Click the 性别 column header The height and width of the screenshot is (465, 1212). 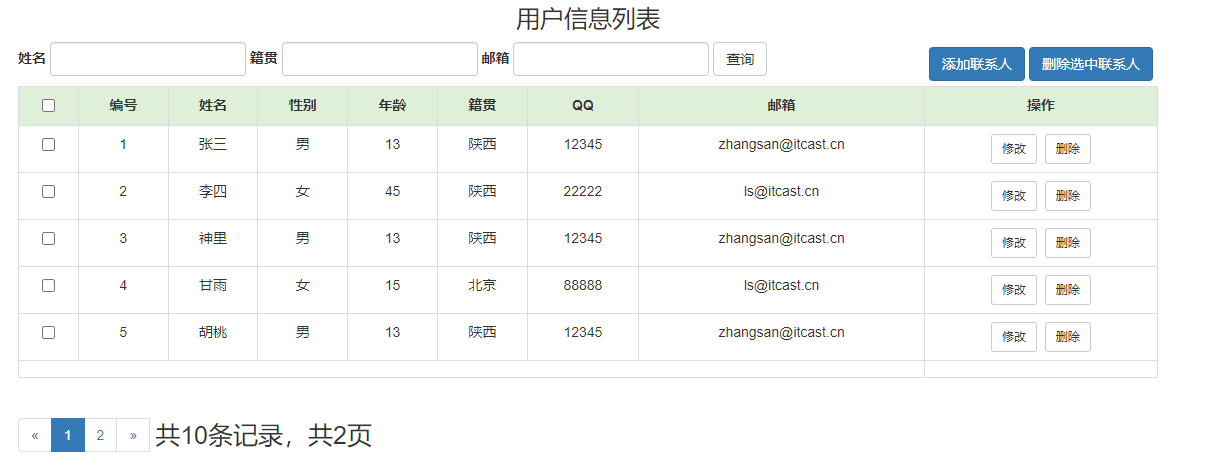[x=303, y=105]
